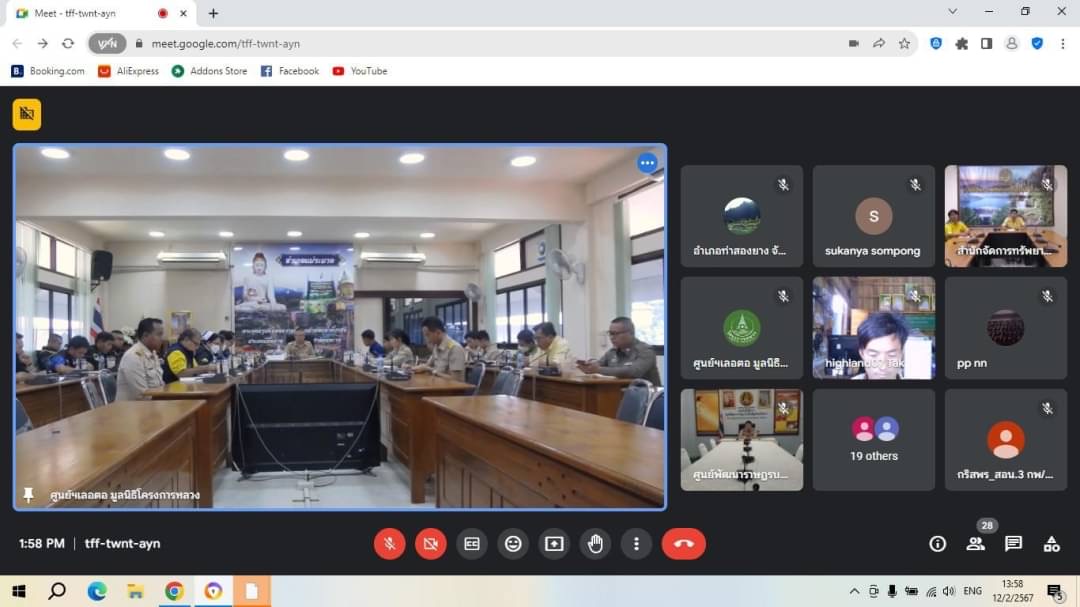
Task: Open more options in call controls
Action: pyautogui.click(x=636, y=544)
